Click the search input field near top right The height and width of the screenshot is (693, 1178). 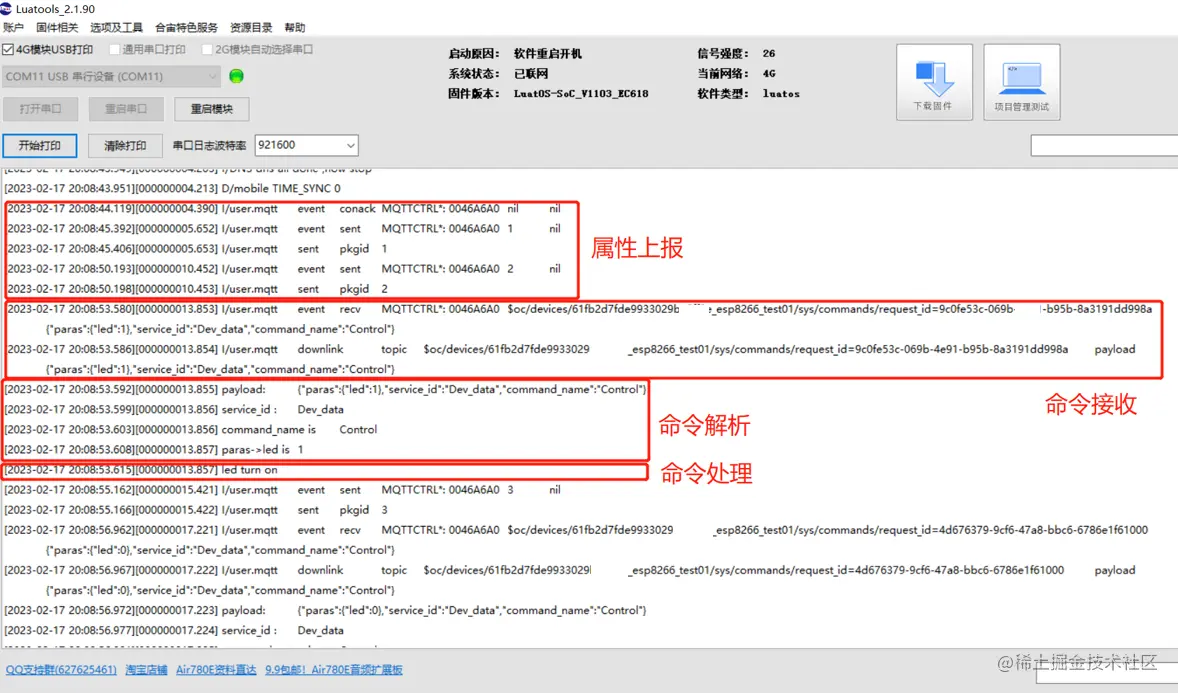(1104, 145)
